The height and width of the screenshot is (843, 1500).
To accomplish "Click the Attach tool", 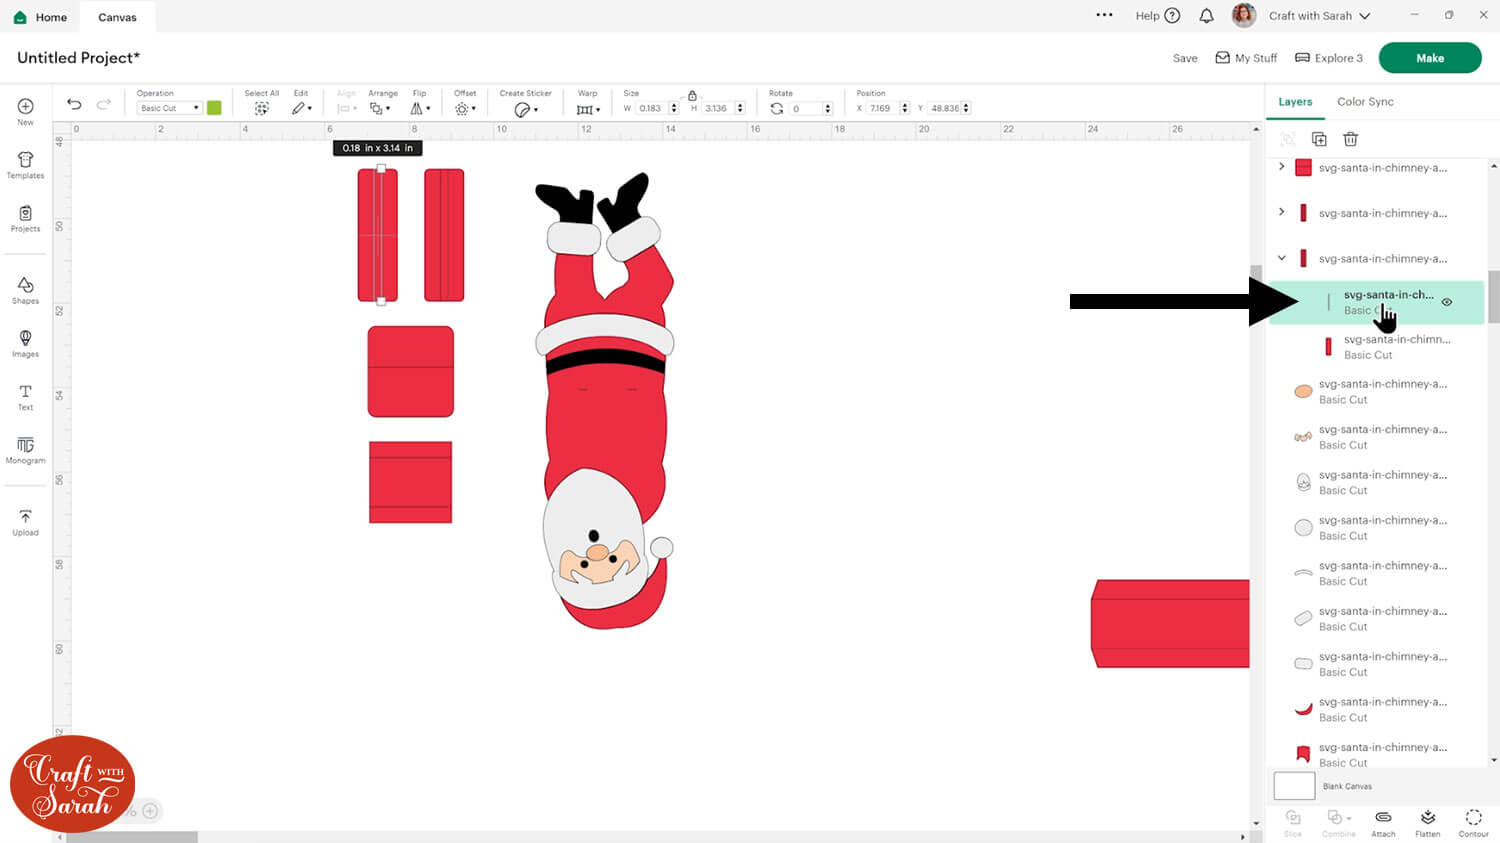I will (x=1383, y=822).
